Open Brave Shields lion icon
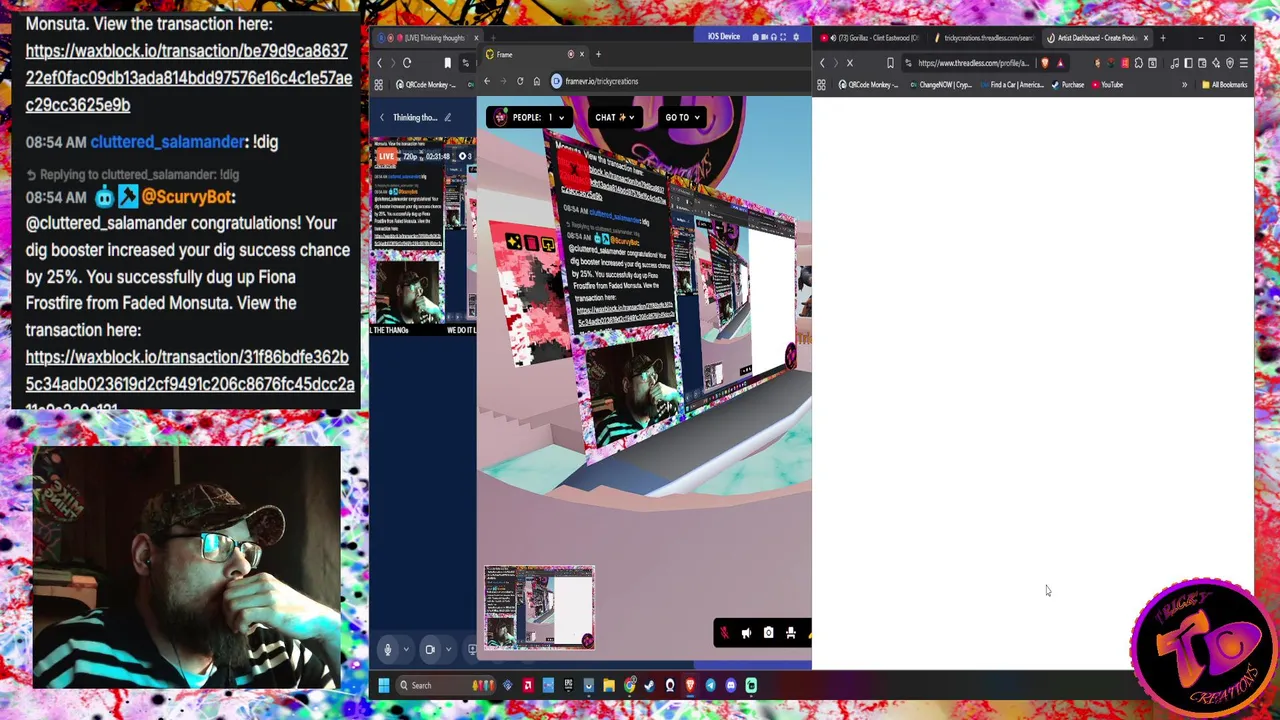Screen dimensions: 1280x720 (1045, 62)
